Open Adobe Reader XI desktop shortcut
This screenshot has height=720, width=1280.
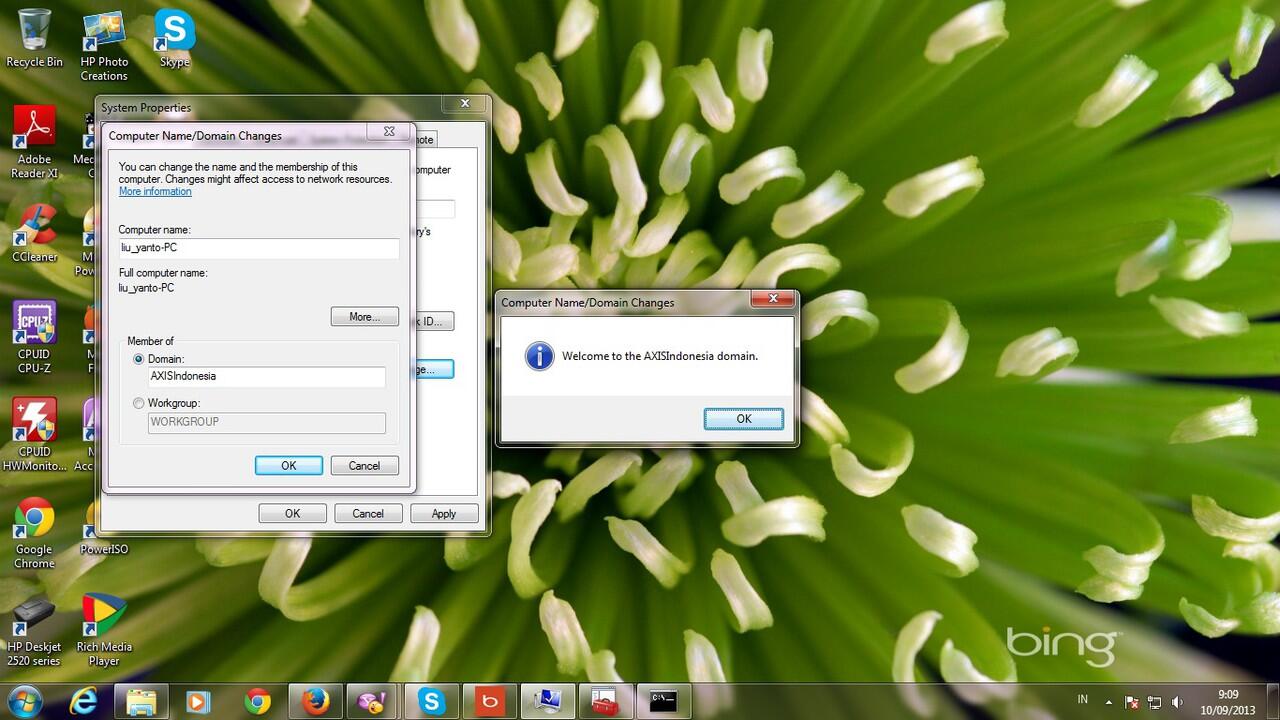pyautogui.click(x=34, y=143)
